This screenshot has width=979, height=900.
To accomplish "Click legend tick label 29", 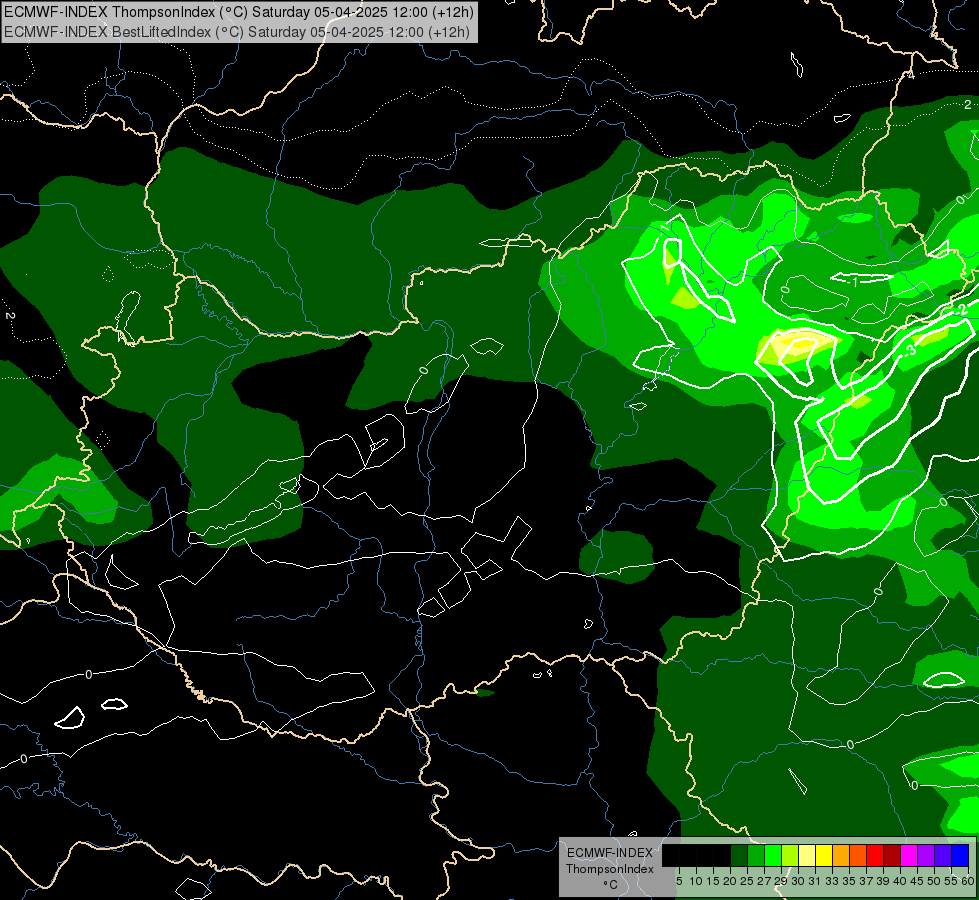I will click(782, 881).
